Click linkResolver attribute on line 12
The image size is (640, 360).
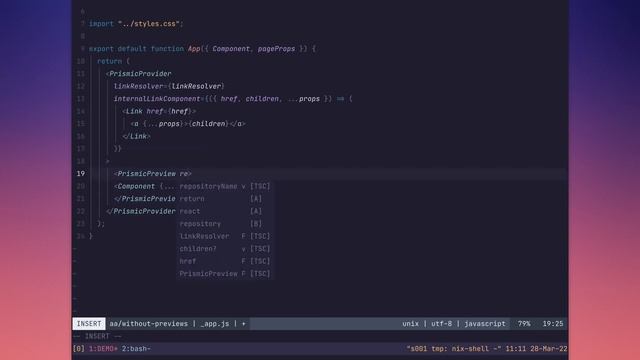138,86
